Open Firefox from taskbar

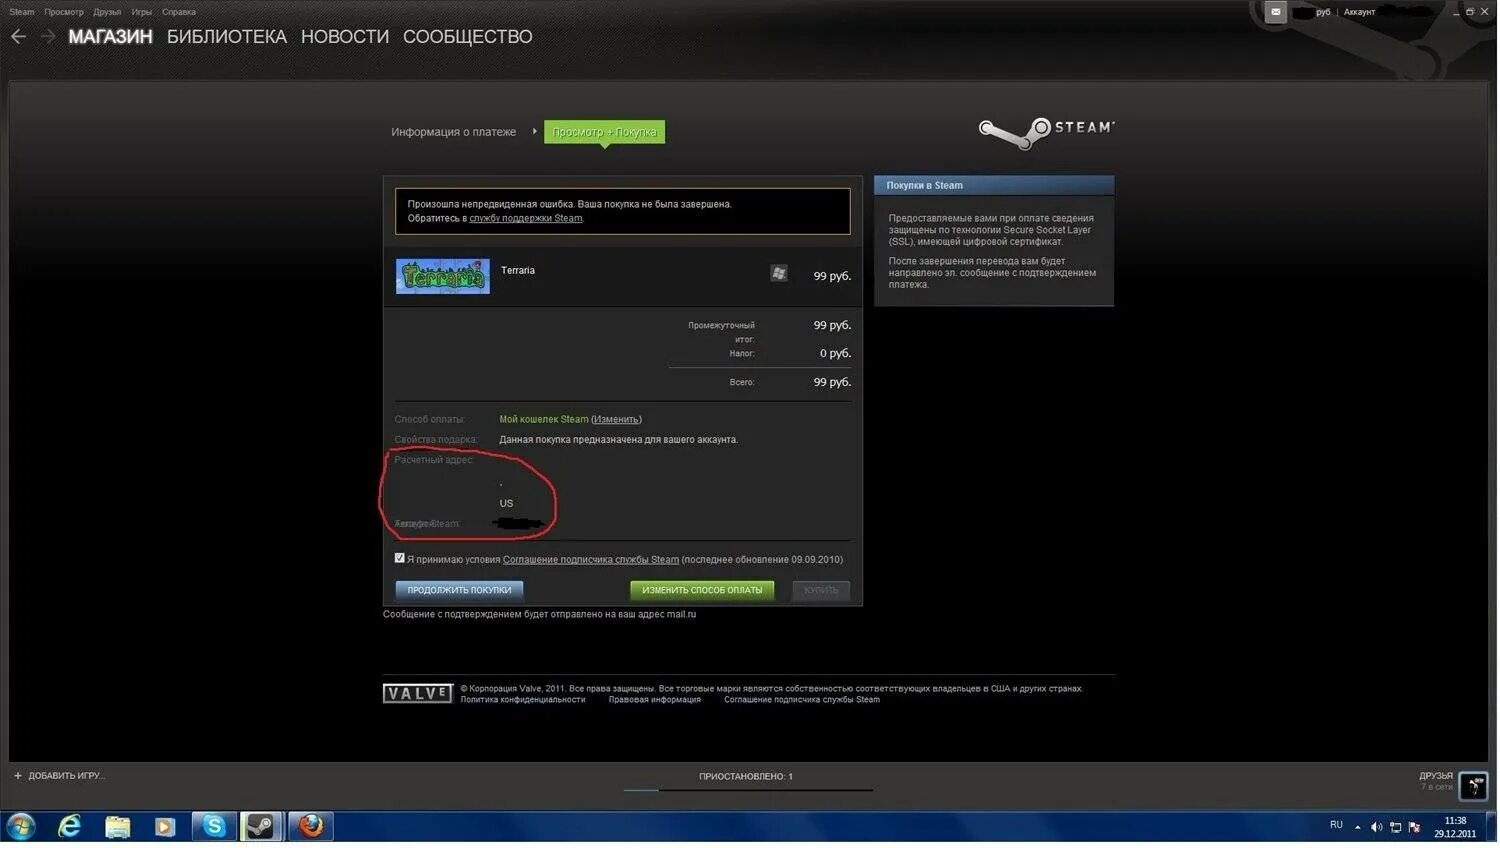(x=311, y=826)
